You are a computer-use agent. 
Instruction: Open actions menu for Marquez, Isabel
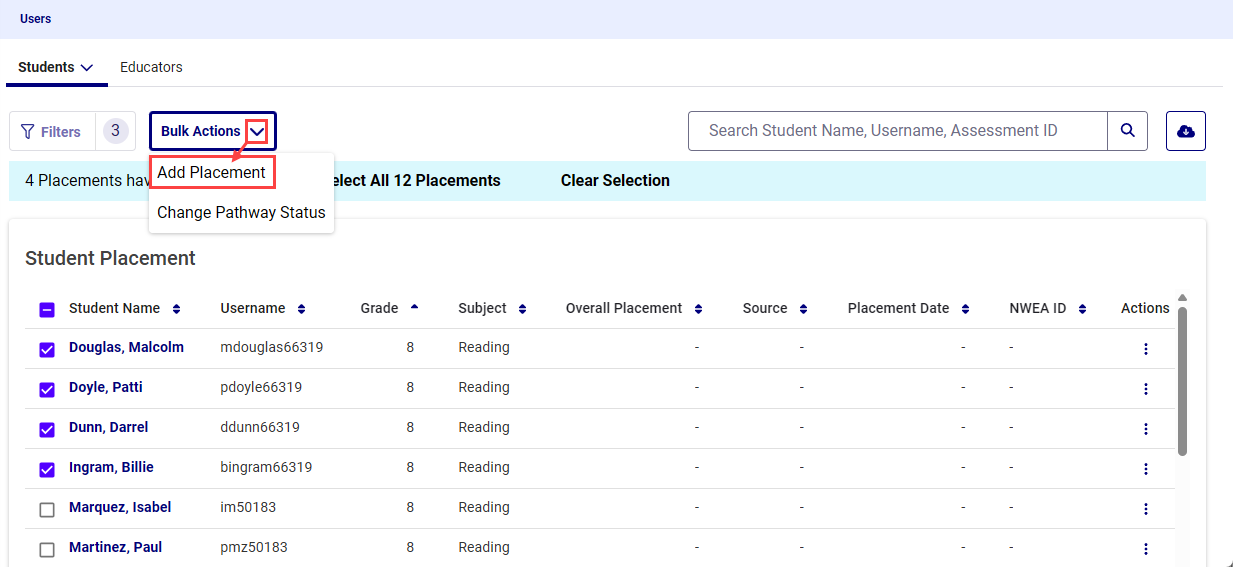(1145, 509)
